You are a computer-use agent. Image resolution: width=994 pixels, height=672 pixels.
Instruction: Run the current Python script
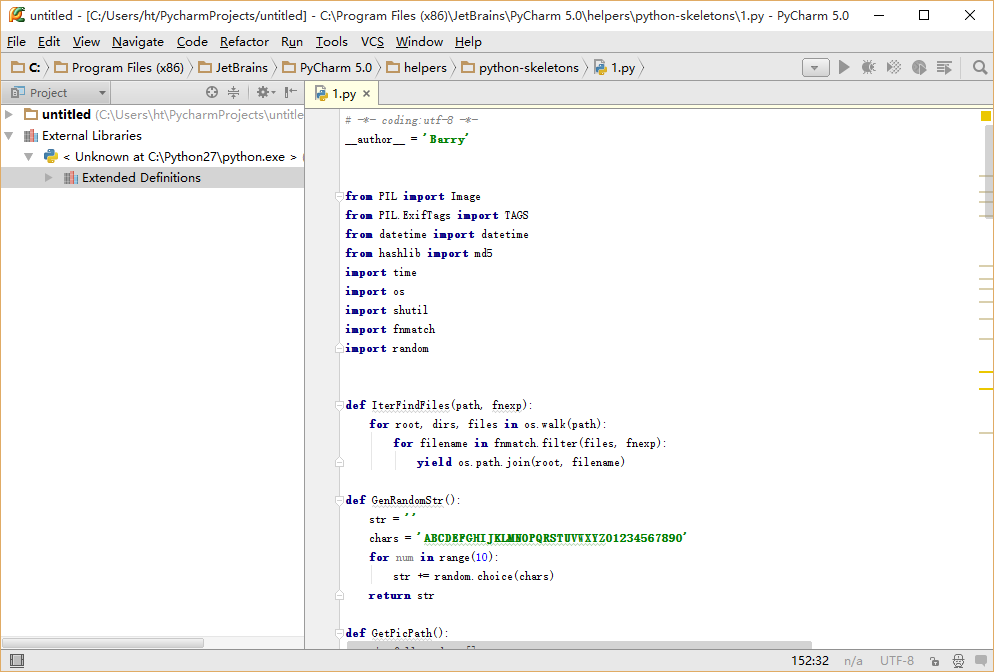point(844,66)
